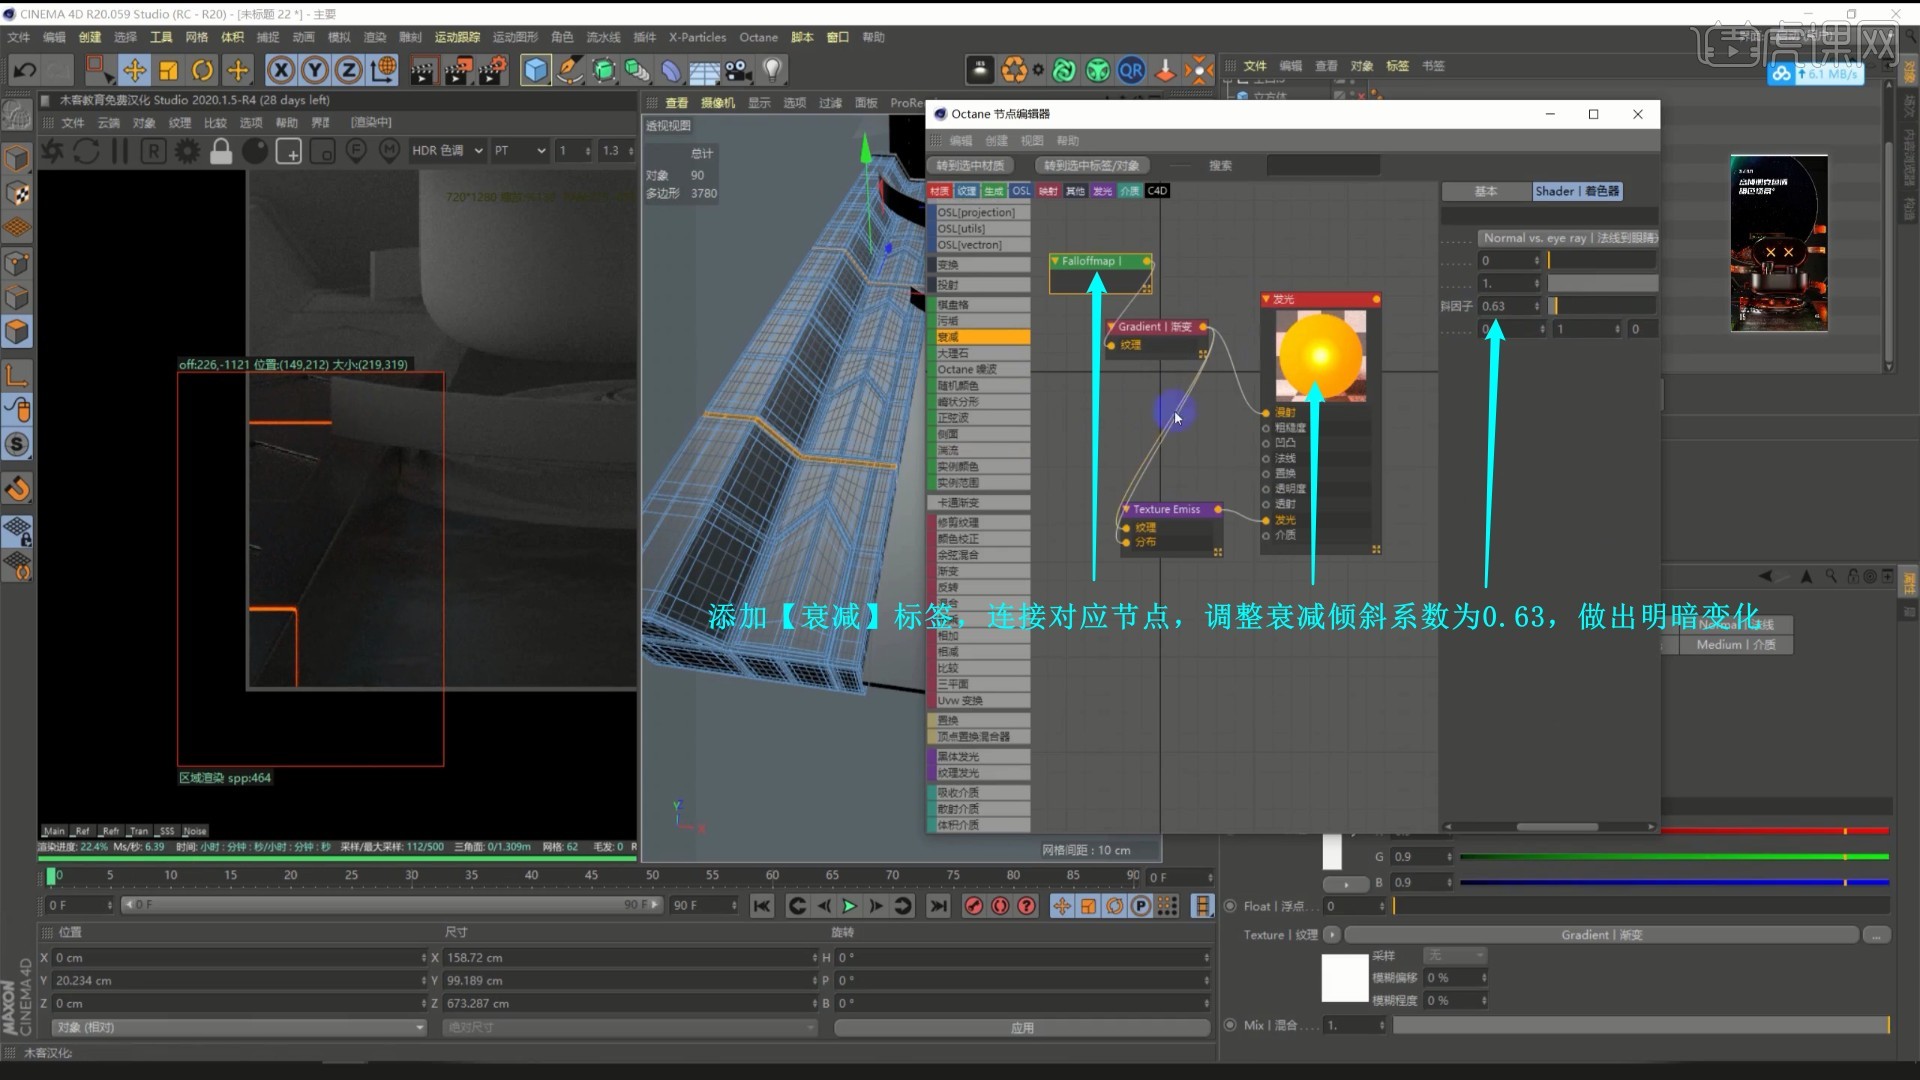The height and width of the screenshot is (1080, 1920).
Task: Select the Move tool in top toolbar
Action: pyautogui.click(x=134, y=70)
